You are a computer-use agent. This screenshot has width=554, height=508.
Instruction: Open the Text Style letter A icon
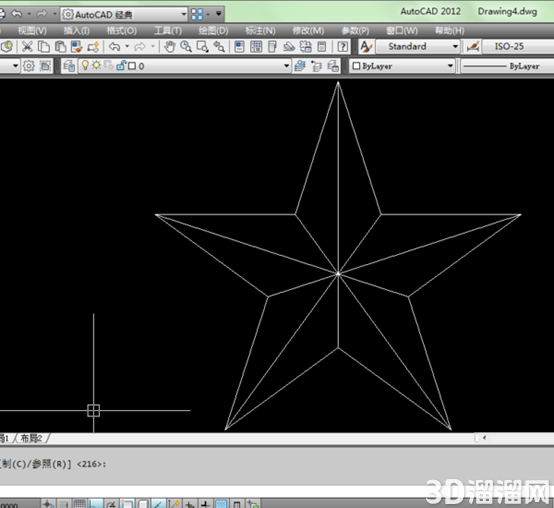(x=366, y=47)
